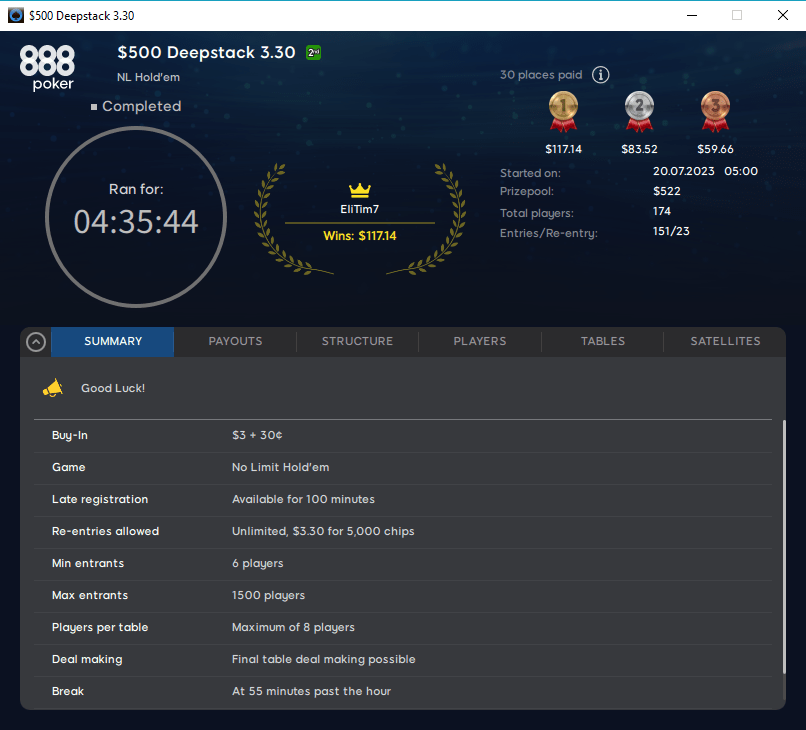Screen dimensions: 806x730
Task: Open the Tables tab
Action: tap(603, 341)
